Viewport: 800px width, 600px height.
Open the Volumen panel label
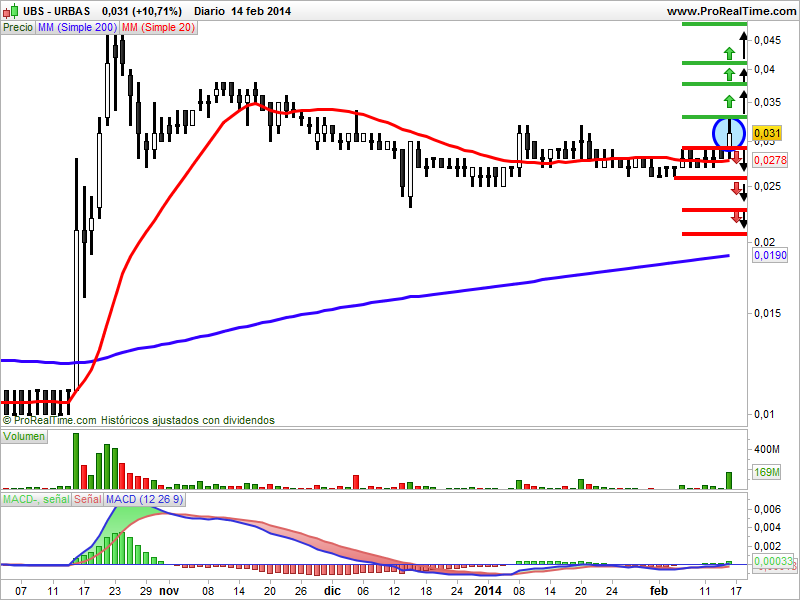pos(24,436)
